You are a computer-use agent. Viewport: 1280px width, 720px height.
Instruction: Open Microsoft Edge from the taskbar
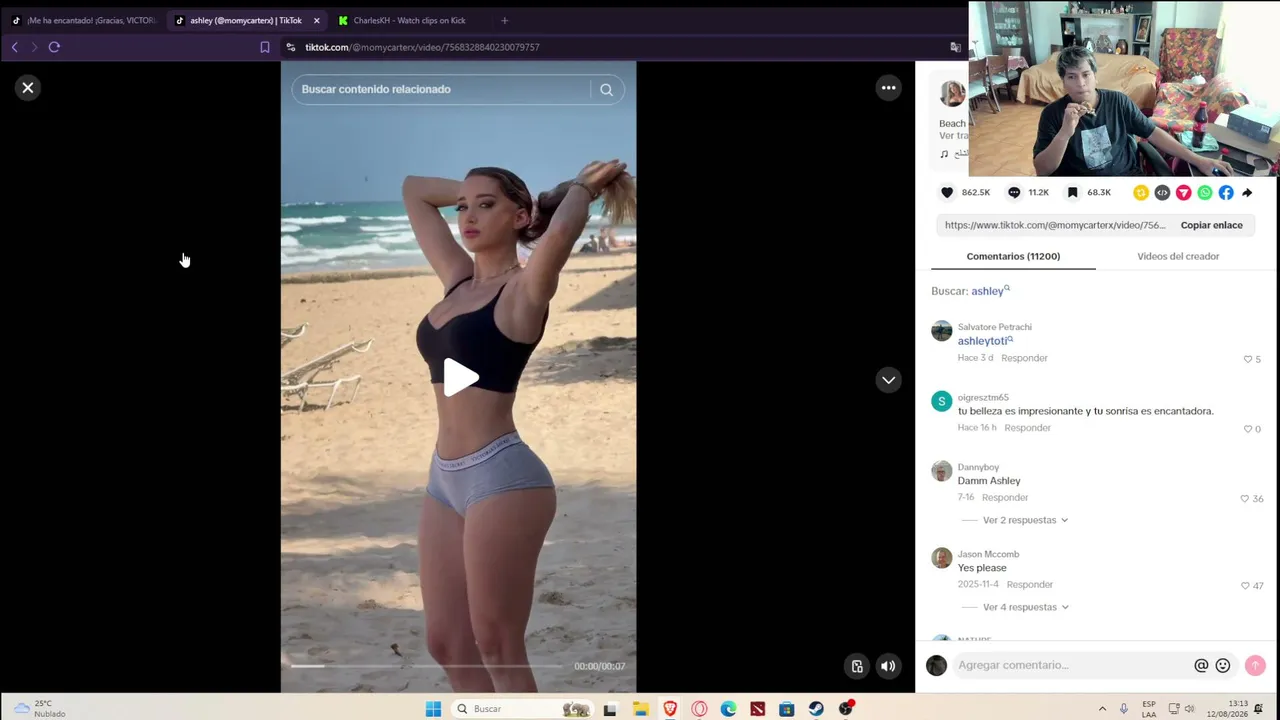(x=728, y=709)
